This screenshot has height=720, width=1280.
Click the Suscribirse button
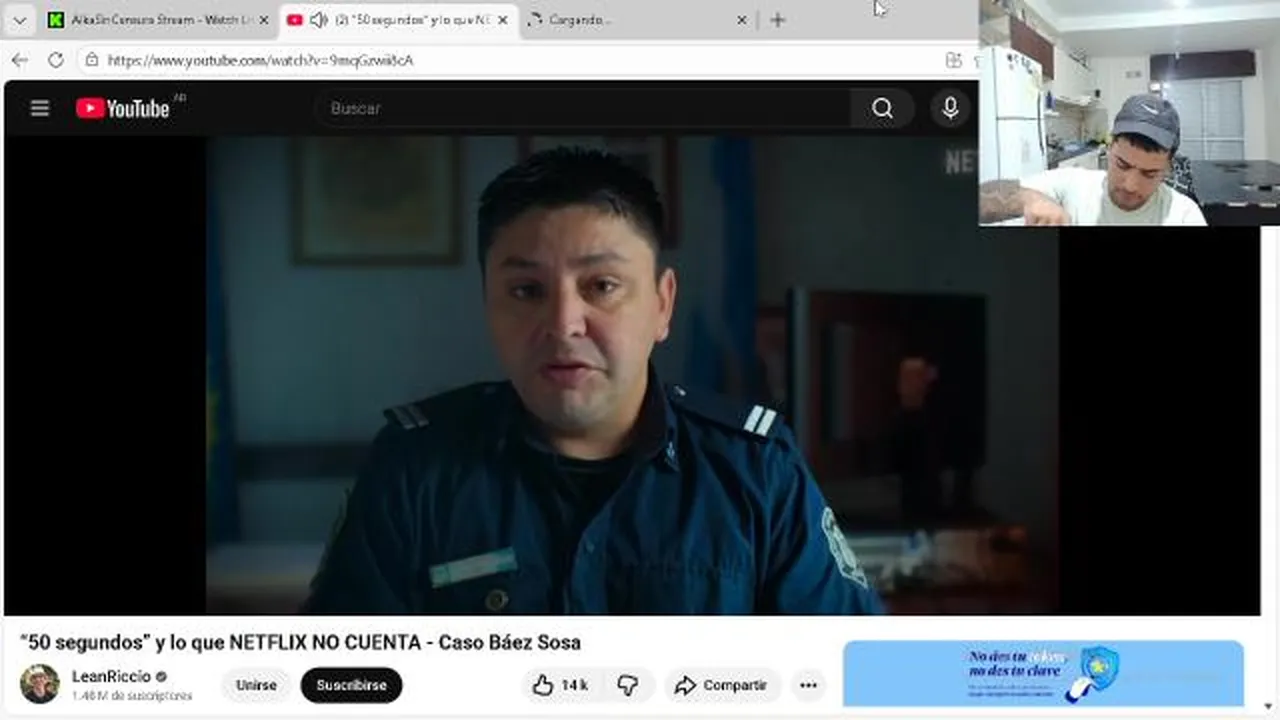(351, 685)
